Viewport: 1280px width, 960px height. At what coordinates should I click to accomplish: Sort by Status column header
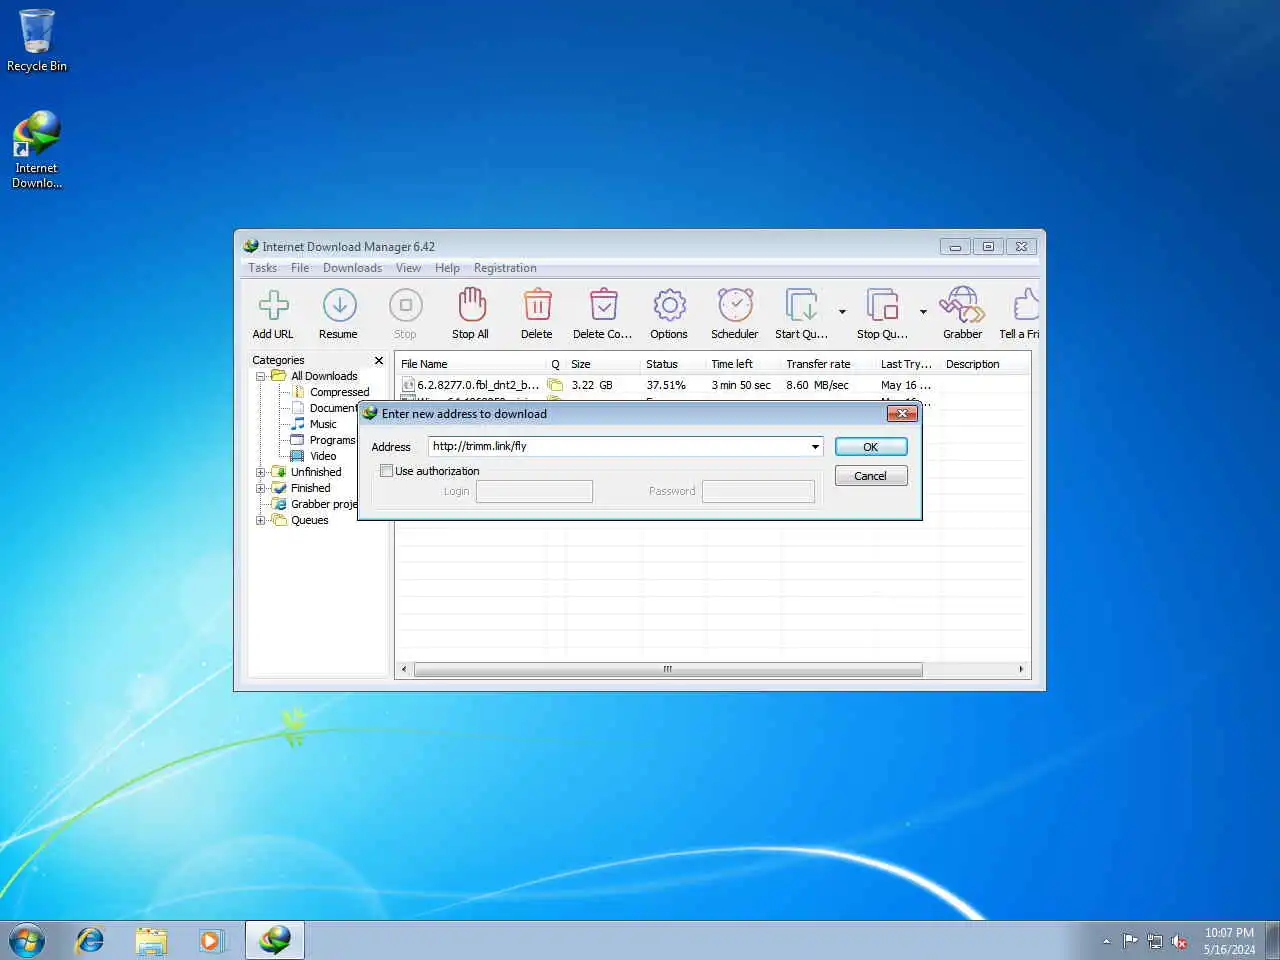pos(672,364)
